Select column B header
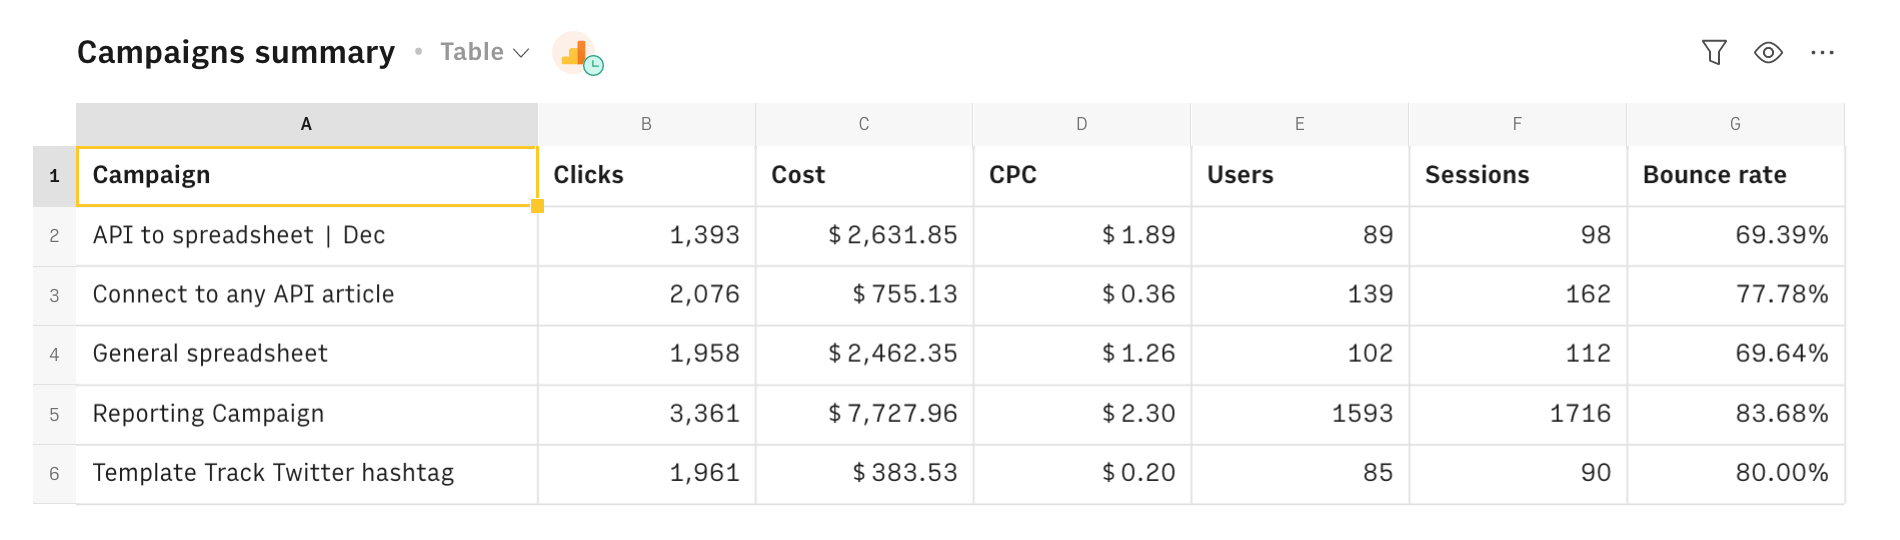Viewport: 1900px width, 540px height. [x=646, y=124]
